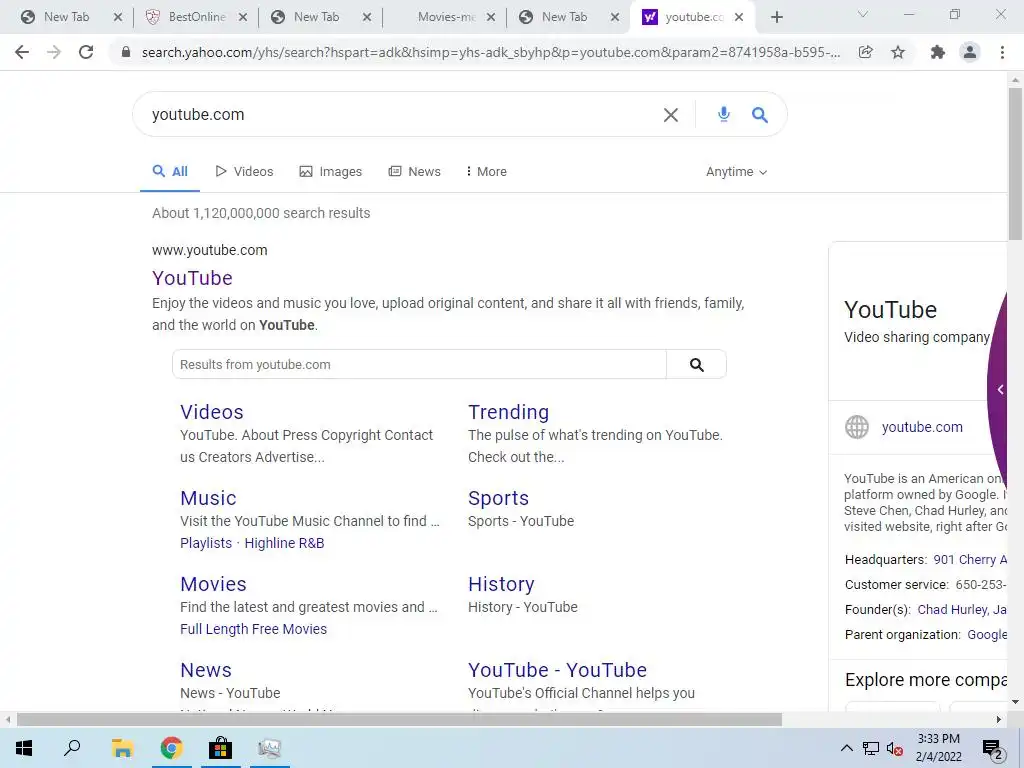Viewport: 1024px width, 768px height.
Task: Submit search with blue magnifier icon
Action: pyautogui.click(x=760, y=115)
